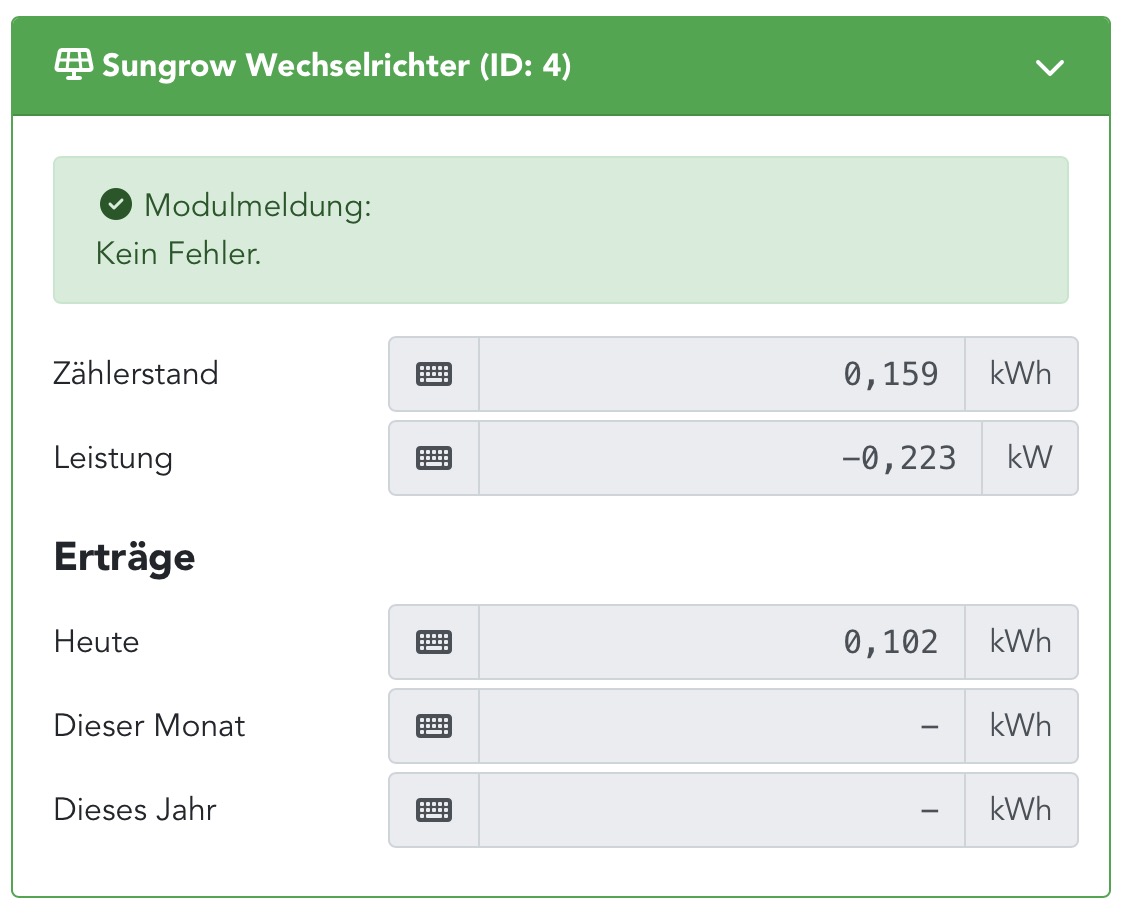Select the Heute yield value 0,102
This screenshot has height=920, width=1124.
pyautogui.click(x=890, y=642)
